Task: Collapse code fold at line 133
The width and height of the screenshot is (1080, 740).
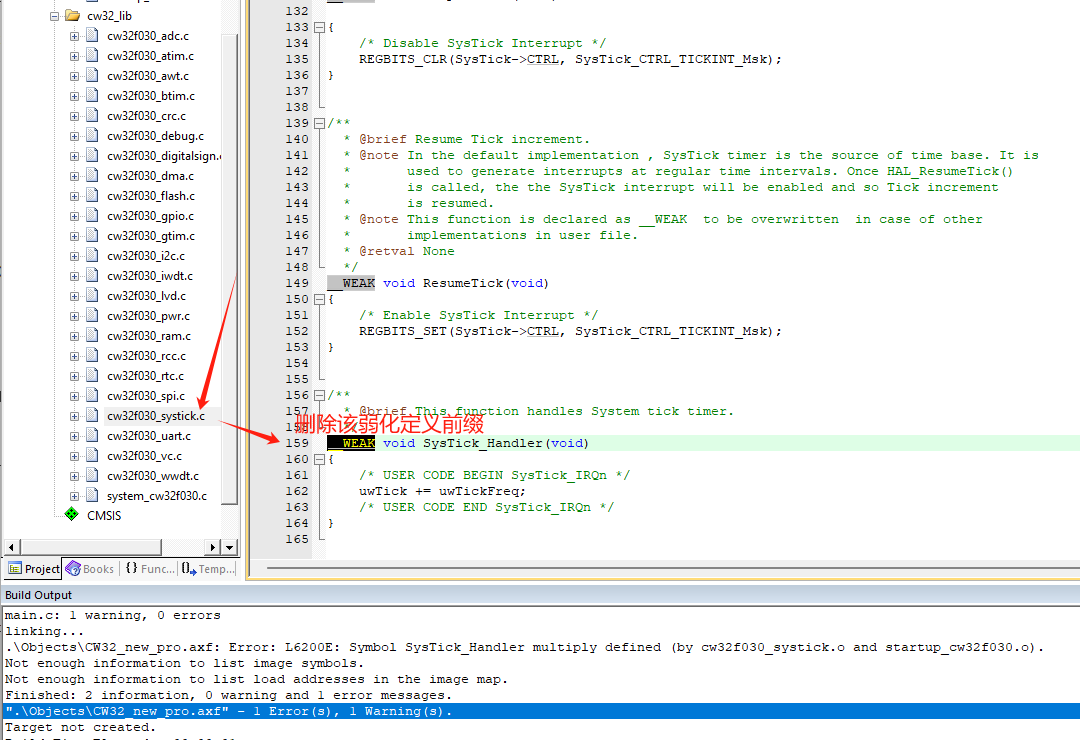Action: coord(319,28)
